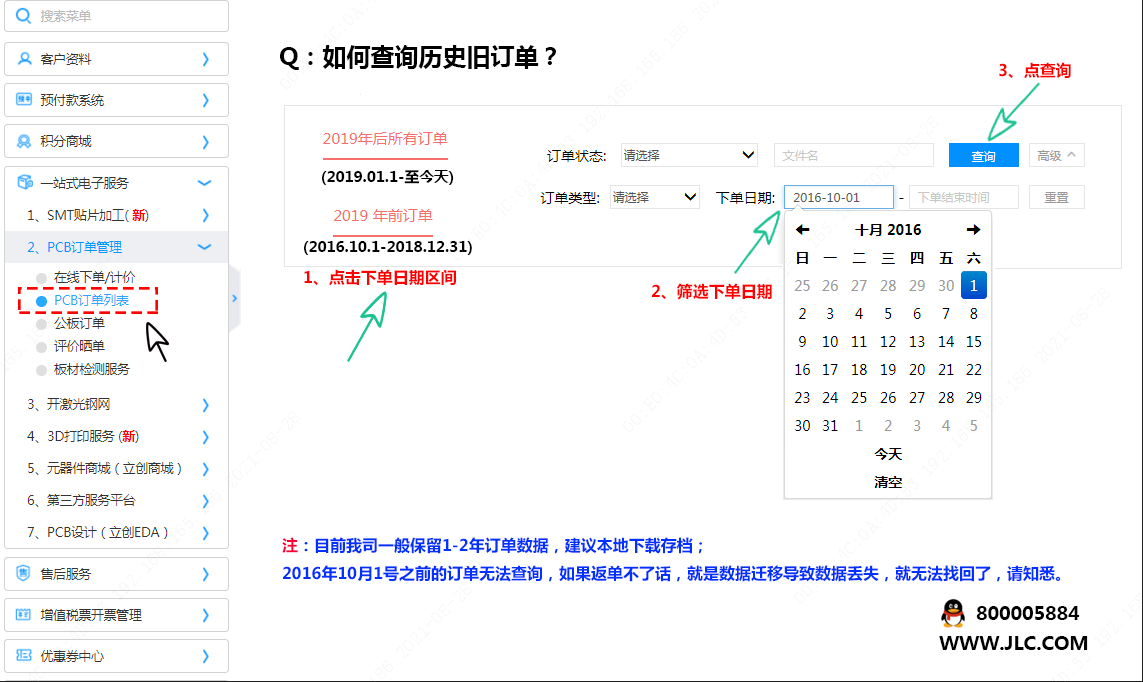Click the 优惠券中心 coupon icon
Viewport: 1143px width, 682px height.
click(24, 656)
